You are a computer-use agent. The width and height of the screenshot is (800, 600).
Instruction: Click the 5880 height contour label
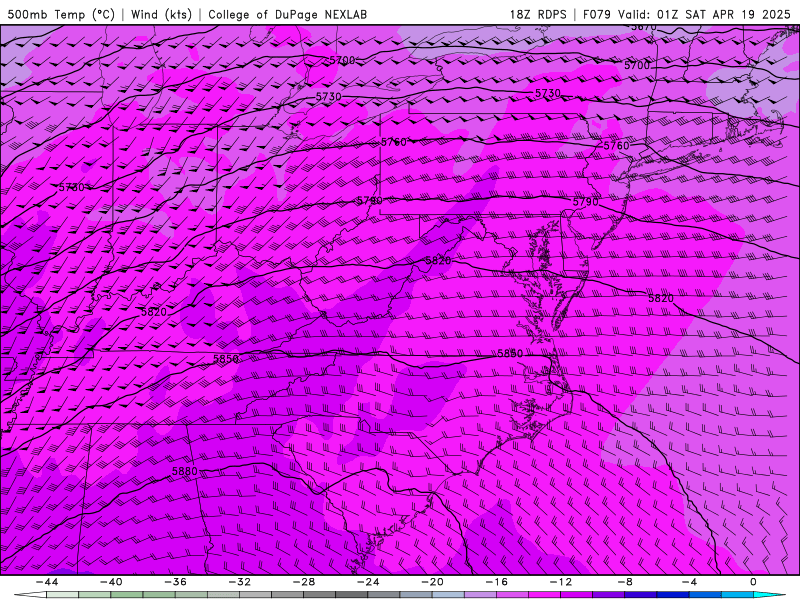(x=185, y=471)
